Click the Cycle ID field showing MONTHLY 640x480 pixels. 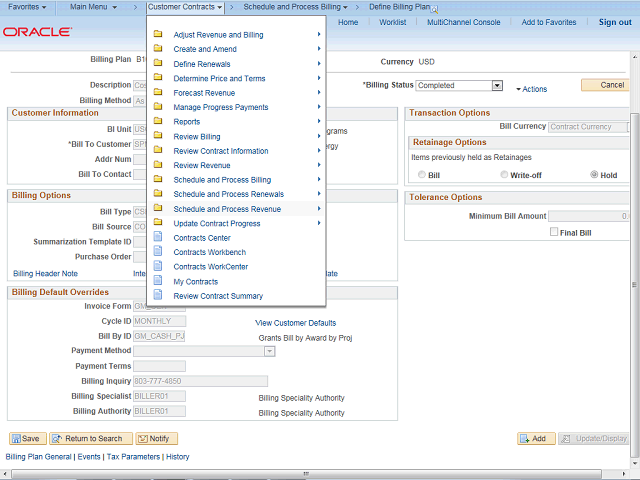click(x=160, y=321)
